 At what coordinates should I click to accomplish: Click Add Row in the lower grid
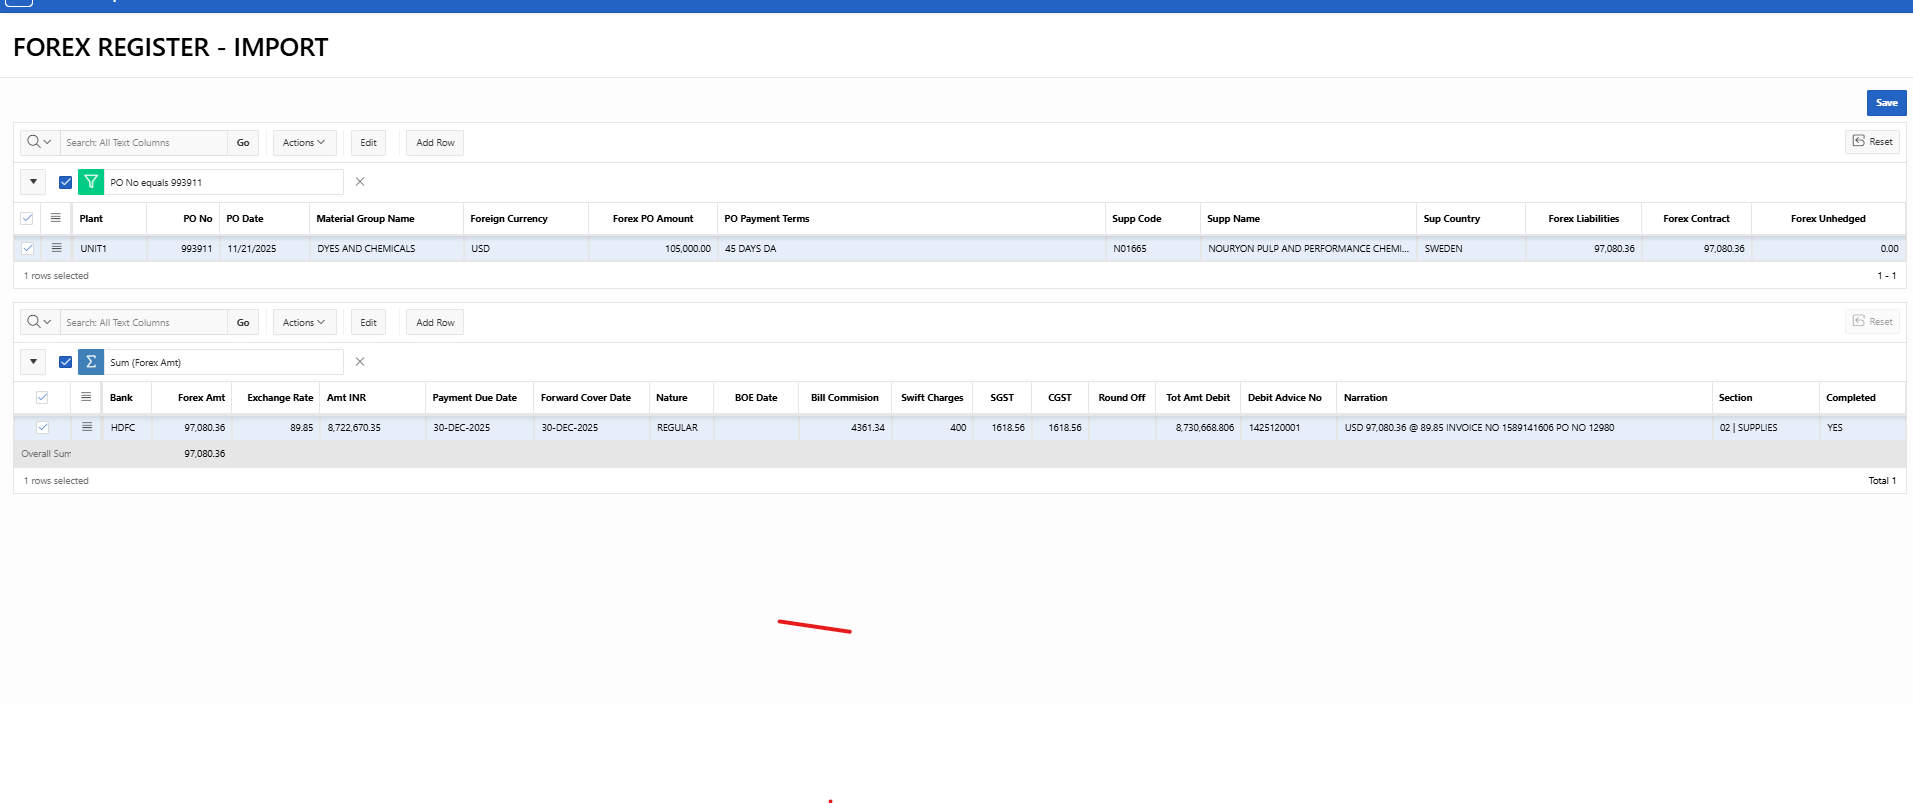435,323
